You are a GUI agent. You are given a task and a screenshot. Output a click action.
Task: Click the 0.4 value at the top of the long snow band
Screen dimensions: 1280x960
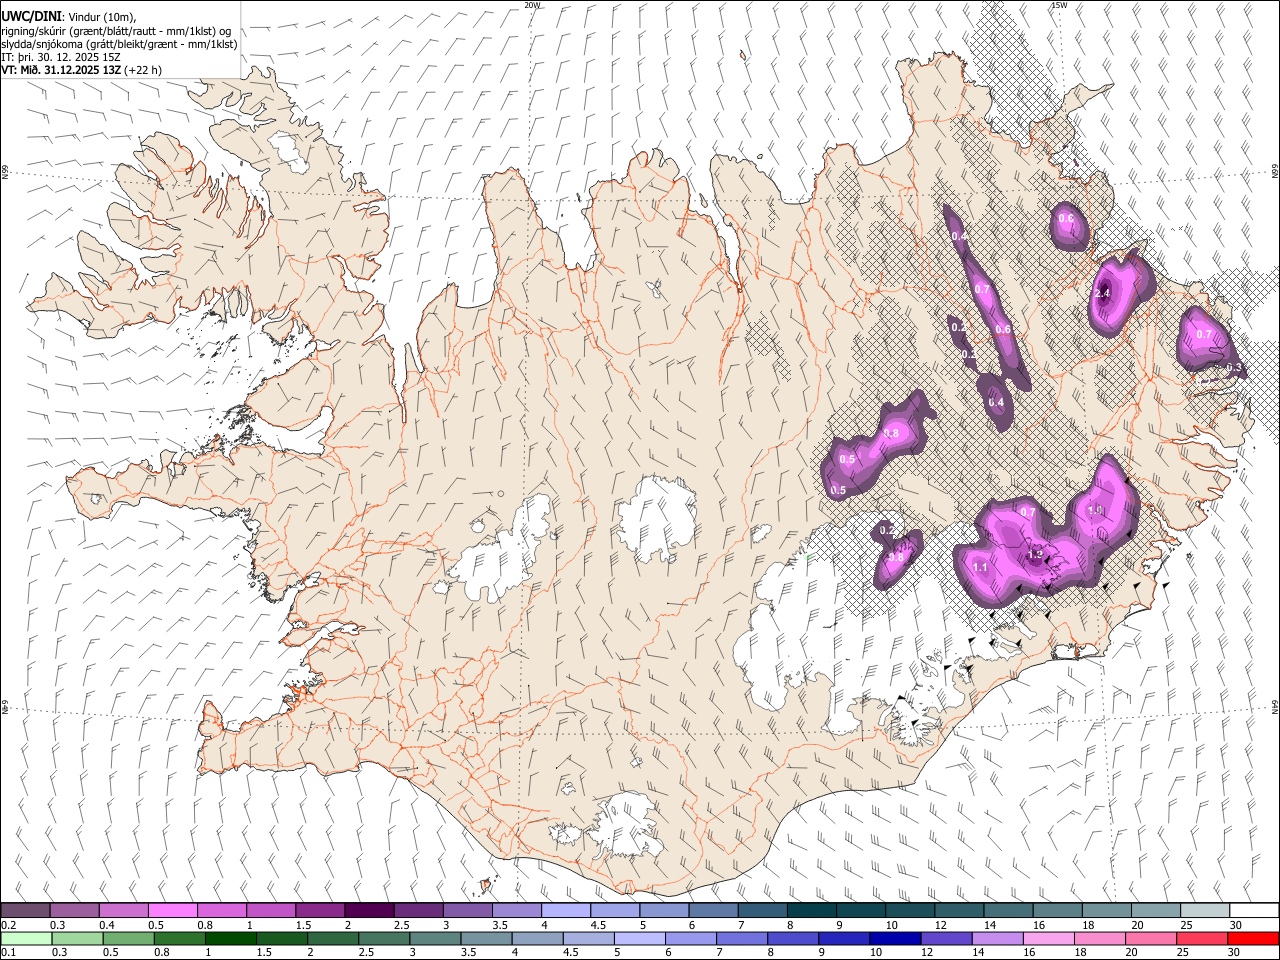pos(958,236)
